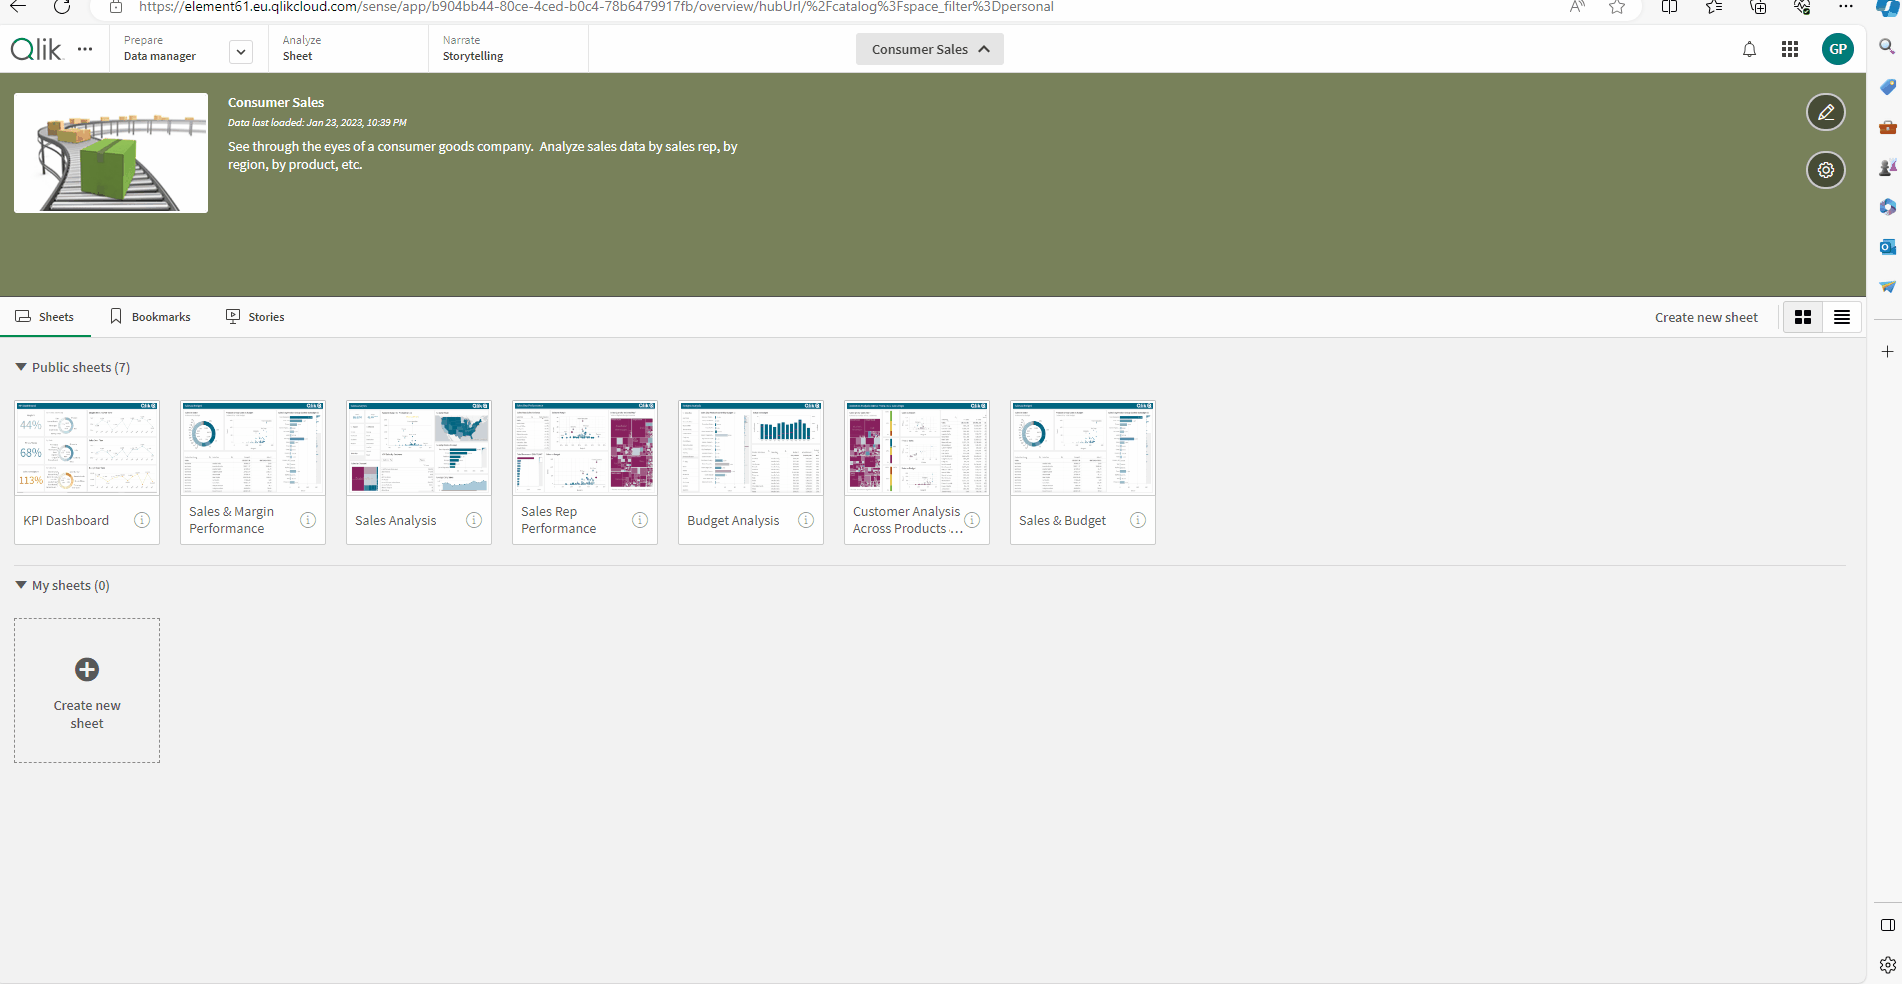Screen dimensions: 1902x984
Task: Click the plus icon to create new sheet
Action: tap(87, 669)
